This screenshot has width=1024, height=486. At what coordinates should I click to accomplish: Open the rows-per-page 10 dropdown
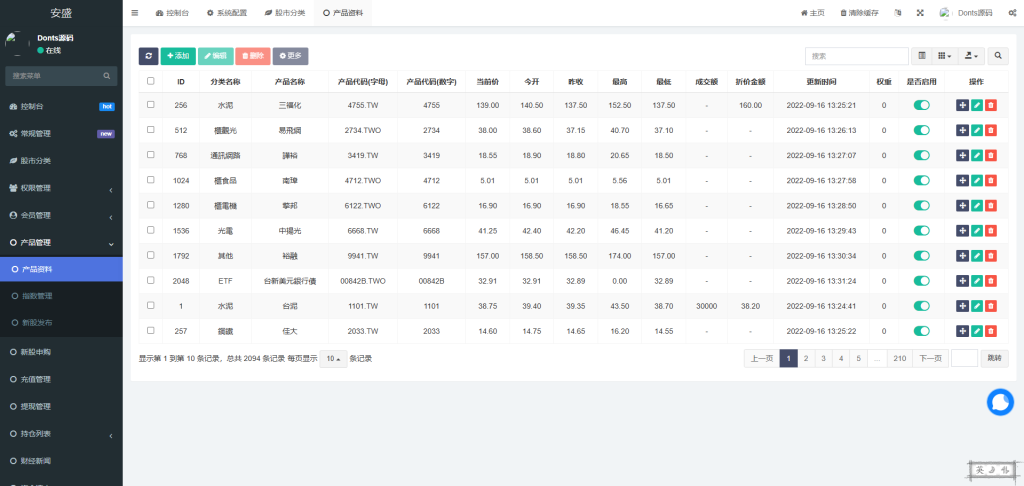[333, 359]
